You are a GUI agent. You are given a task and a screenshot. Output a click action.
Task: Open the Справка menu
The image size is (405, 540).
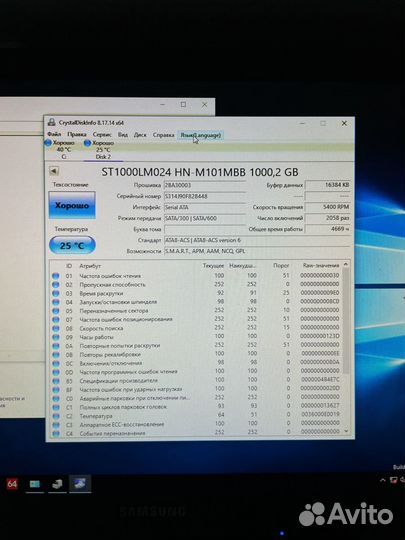(x=164, y=135)
